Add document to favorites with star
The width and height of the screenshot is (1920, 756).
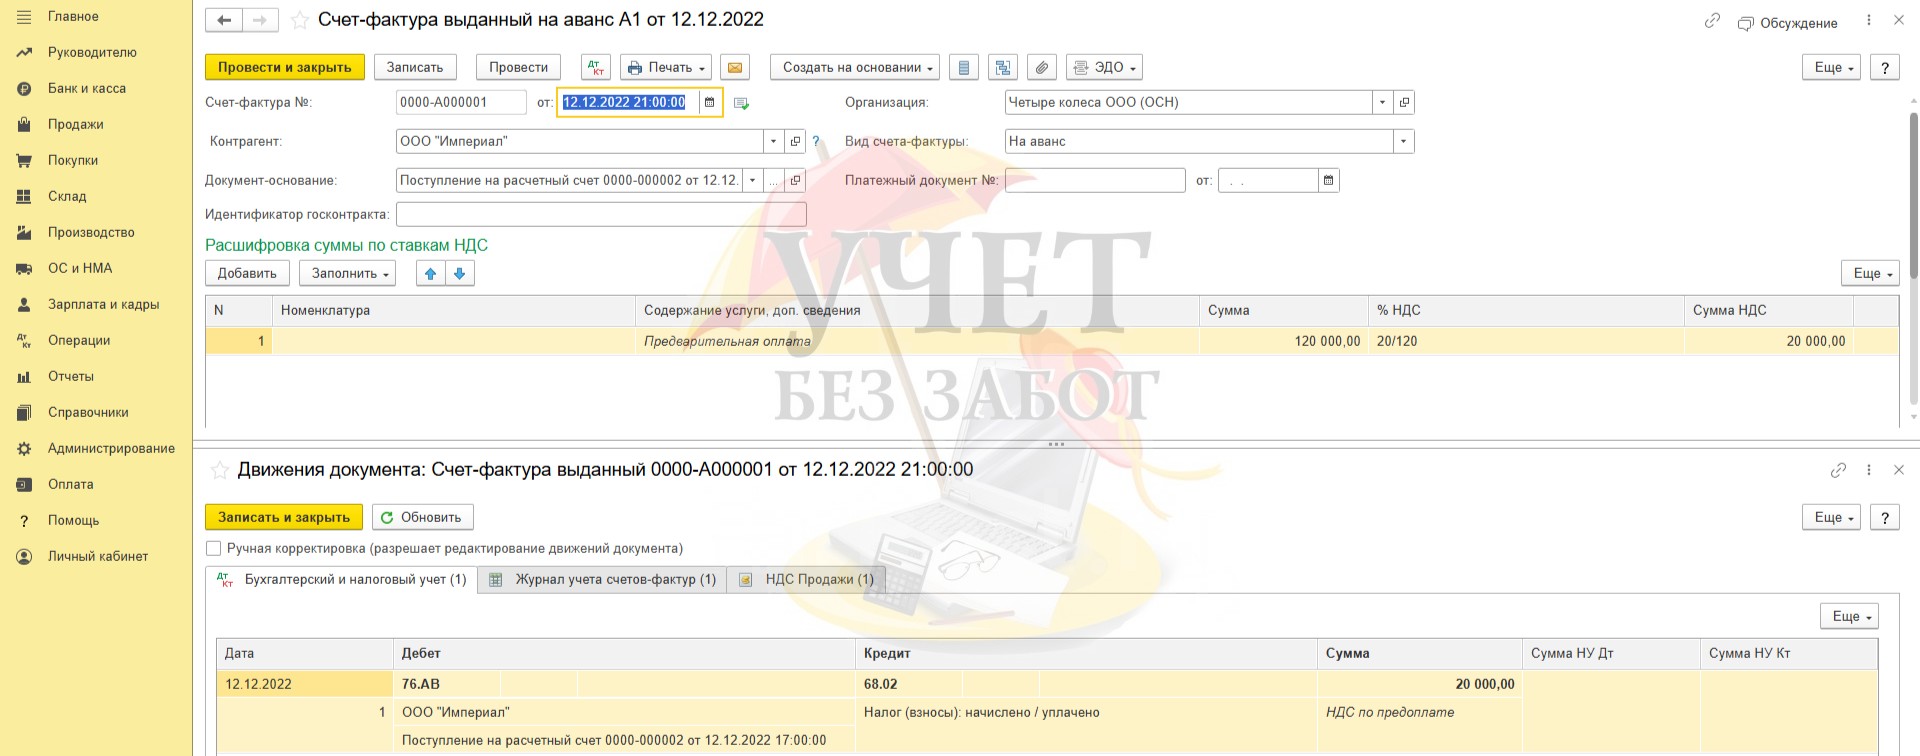click(x=299, y=20)
